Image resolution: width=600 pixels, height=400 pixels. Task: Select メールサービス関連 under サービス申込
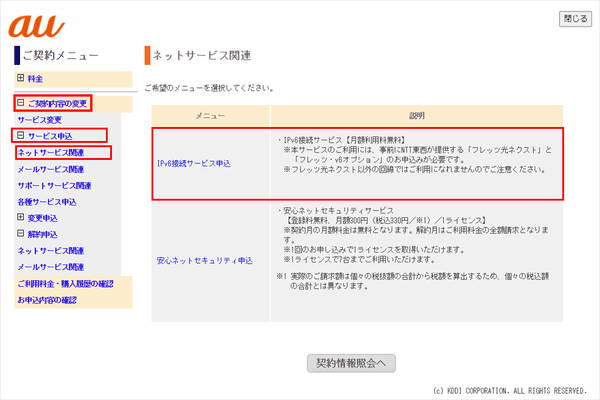[50, 169]
